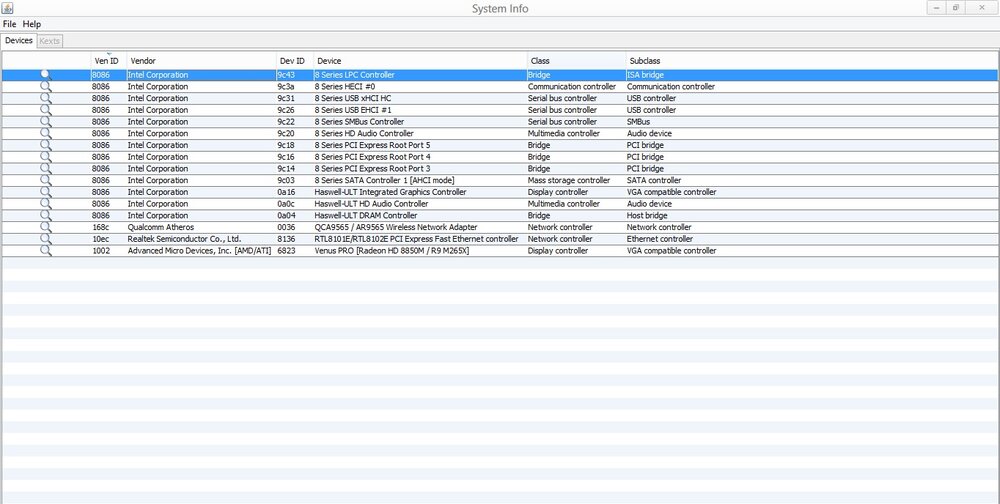This screenshot has height=504, width=1000.
Task: Click magnifier icon on Qualcomm Atheros row
Action: point(45,227)
